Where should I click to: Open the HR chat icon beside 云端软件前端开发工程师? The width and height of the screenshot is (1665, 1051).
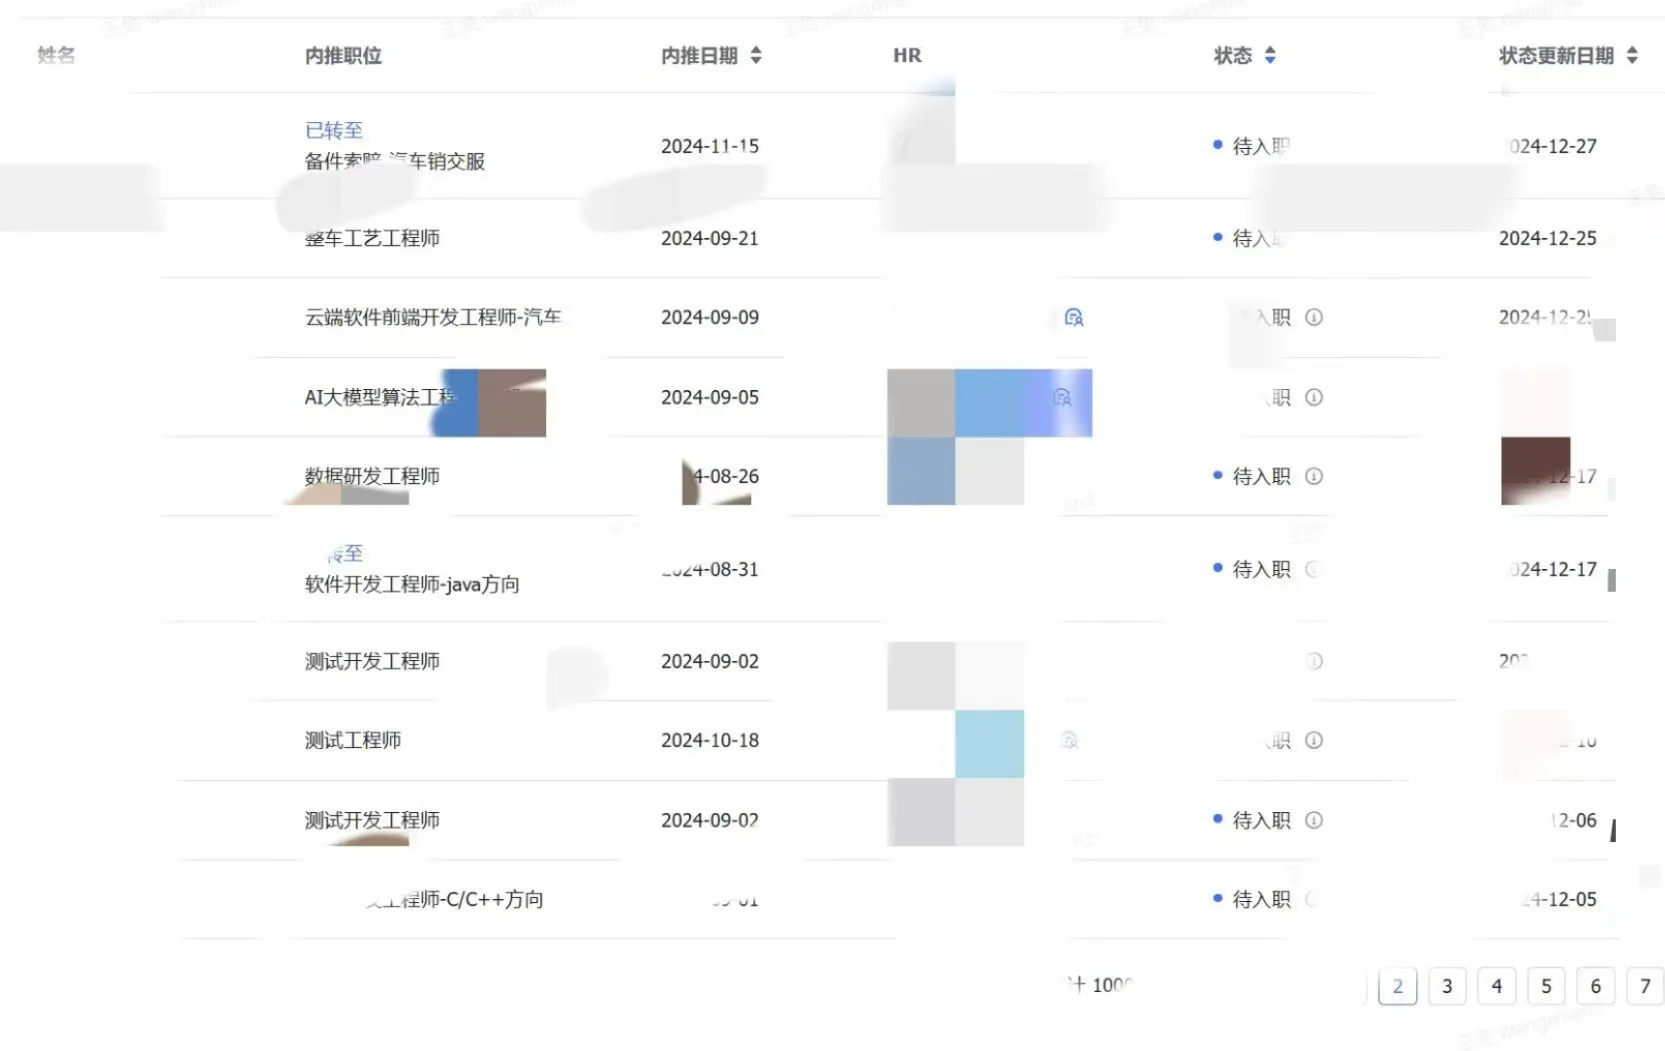coord(1073,317)
